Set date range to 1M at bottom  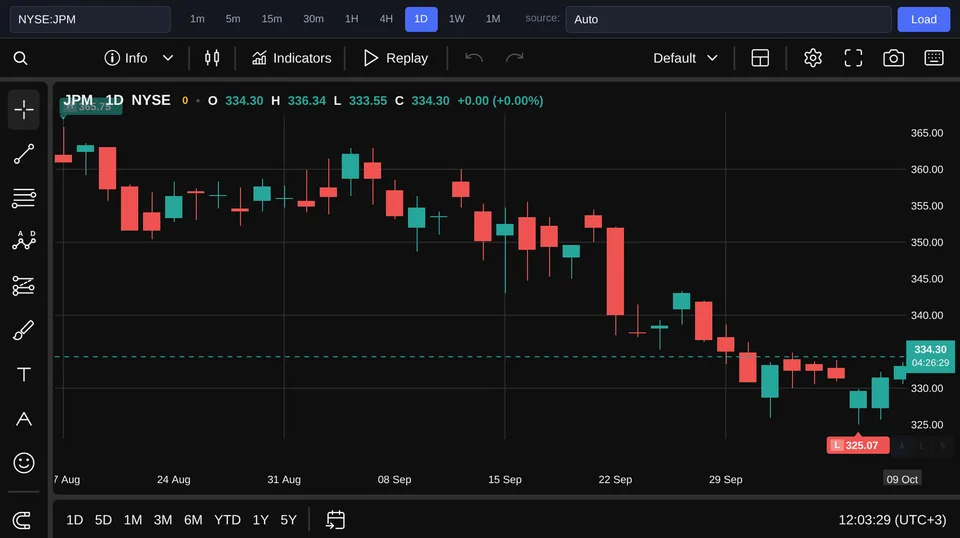133,520
